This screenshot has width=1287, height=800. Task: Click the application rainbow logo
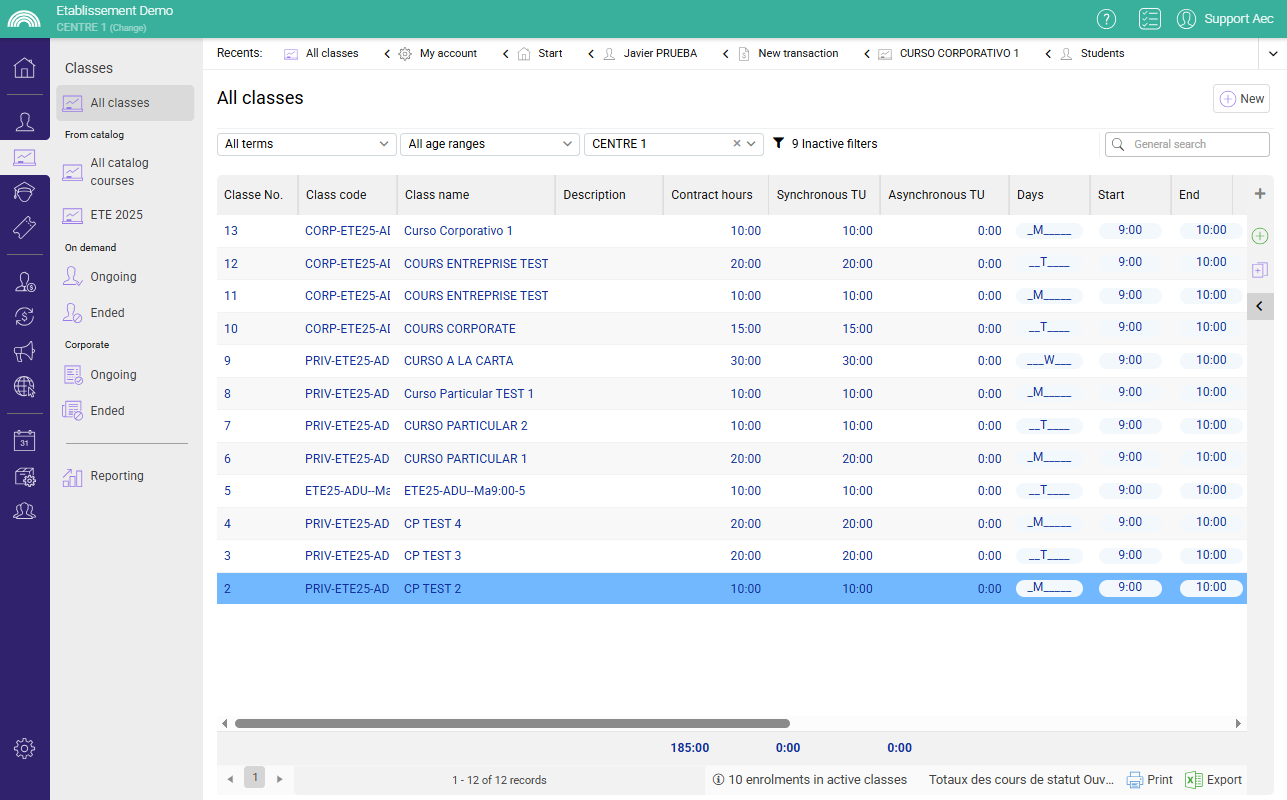24,19
